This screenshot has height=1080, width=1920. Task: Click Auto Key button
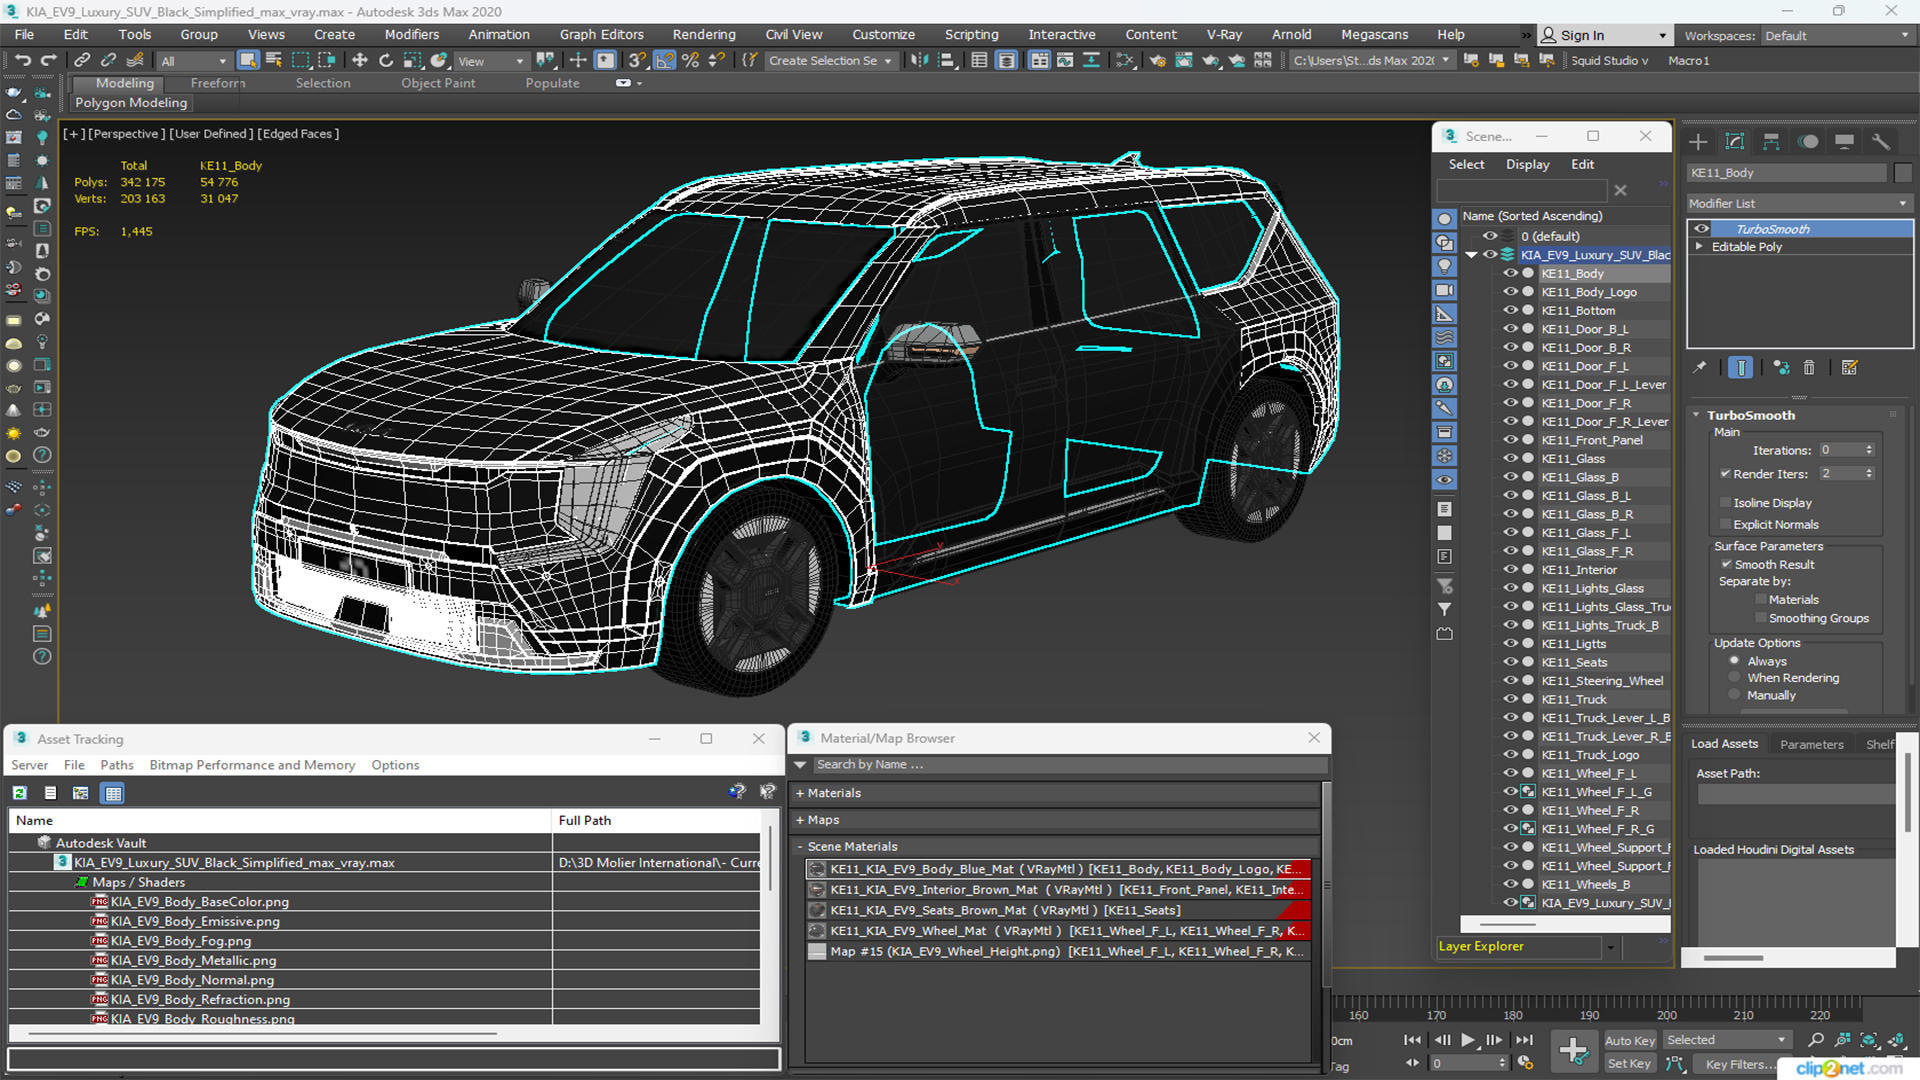point(1629,1041)
